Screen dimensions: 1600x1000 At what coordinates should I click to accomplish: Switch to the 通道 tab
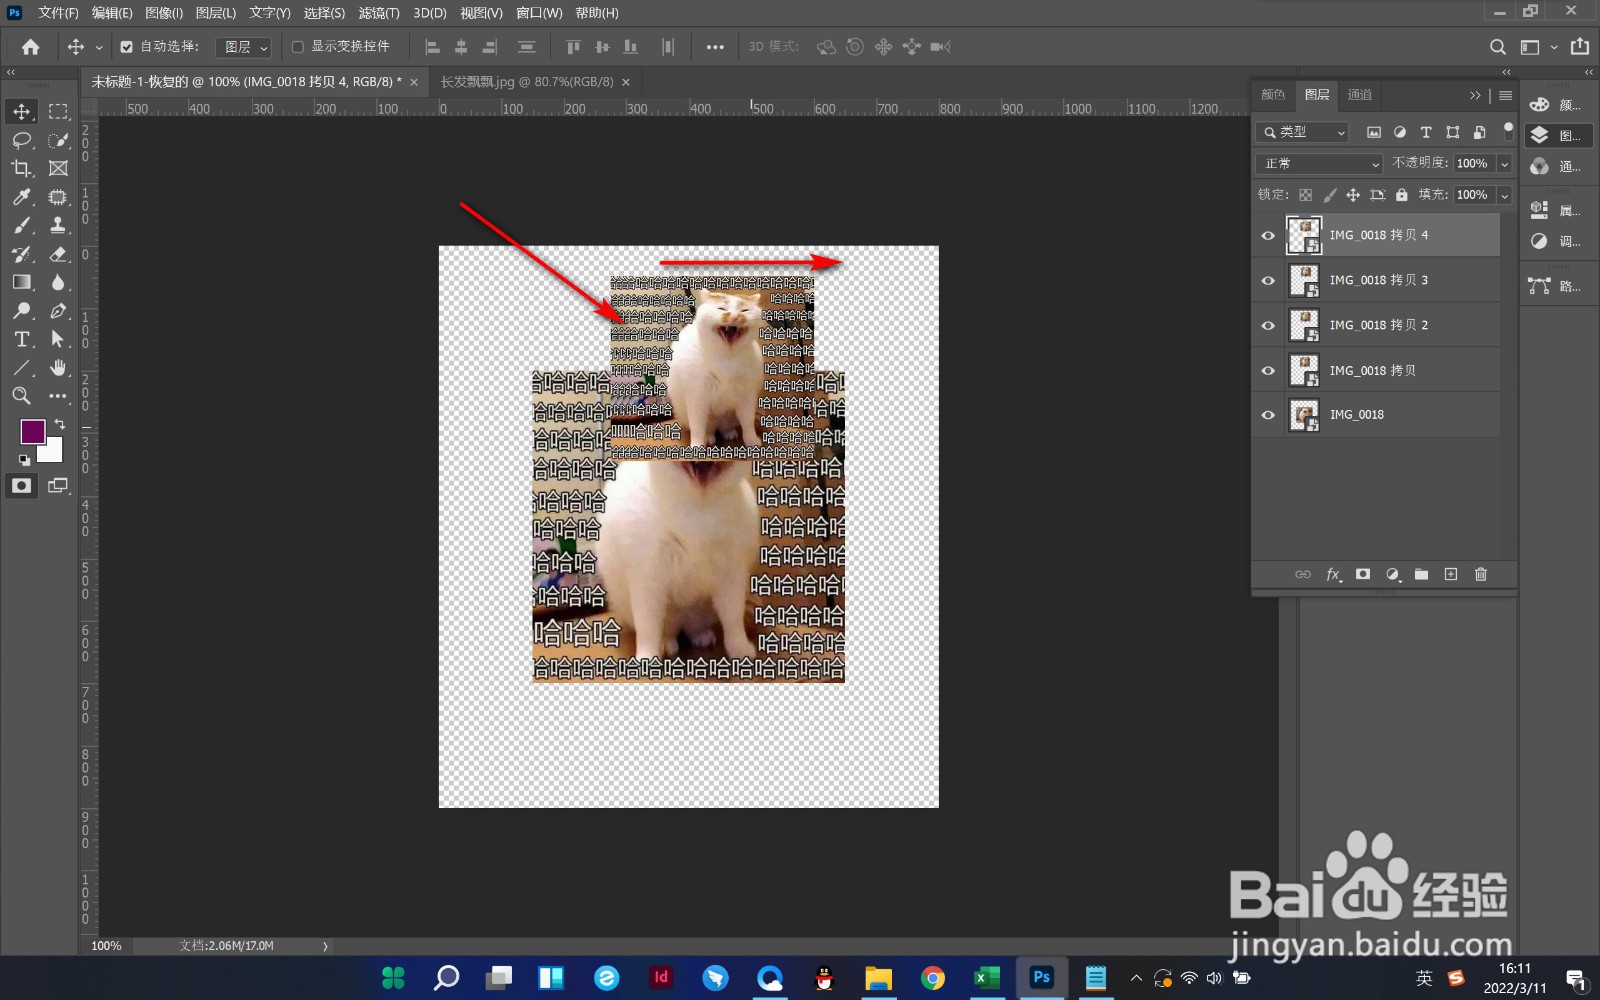1360,95
